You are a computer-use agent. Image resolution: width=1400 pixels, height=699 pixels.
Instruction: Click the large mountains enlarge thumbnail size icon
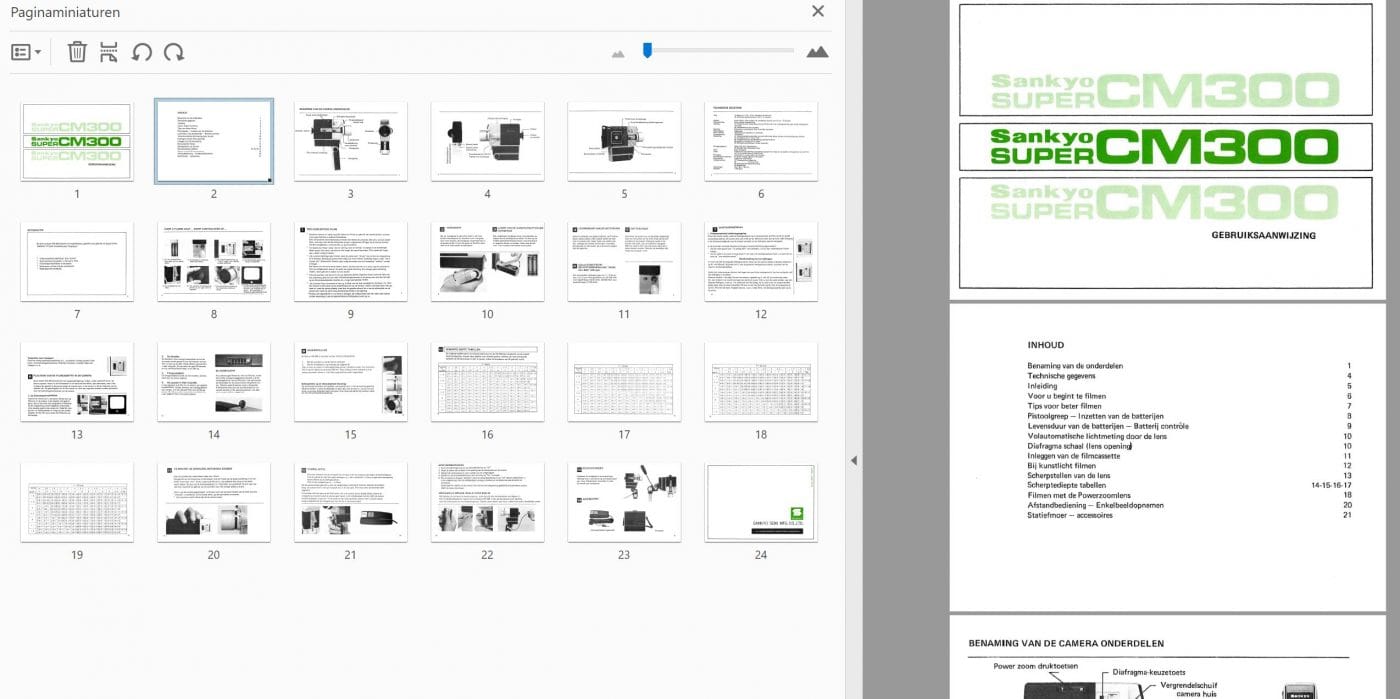point(817,52)
